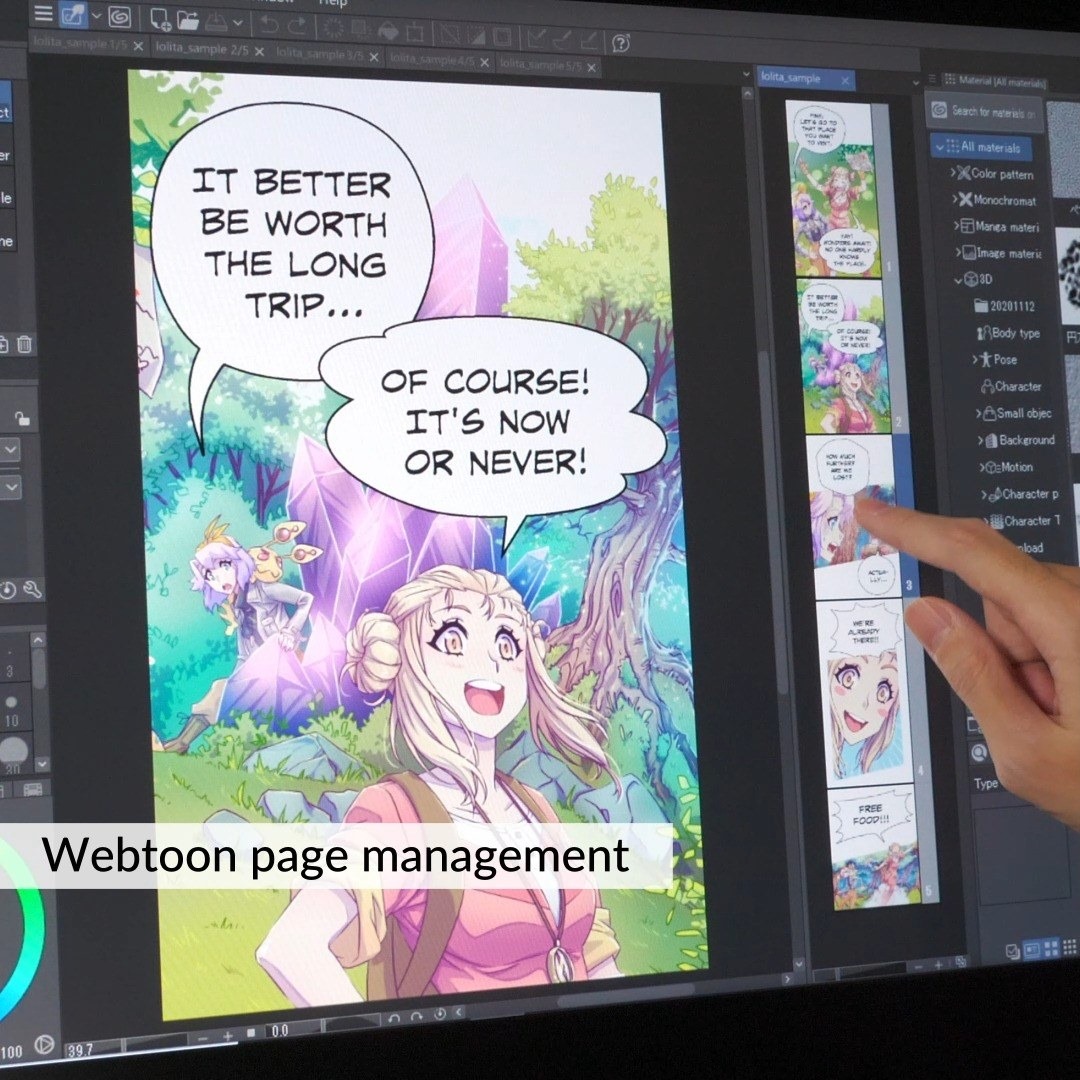Expand the Pose folder
This screenshot has height=1080, width=1080.
coord(975,359)
